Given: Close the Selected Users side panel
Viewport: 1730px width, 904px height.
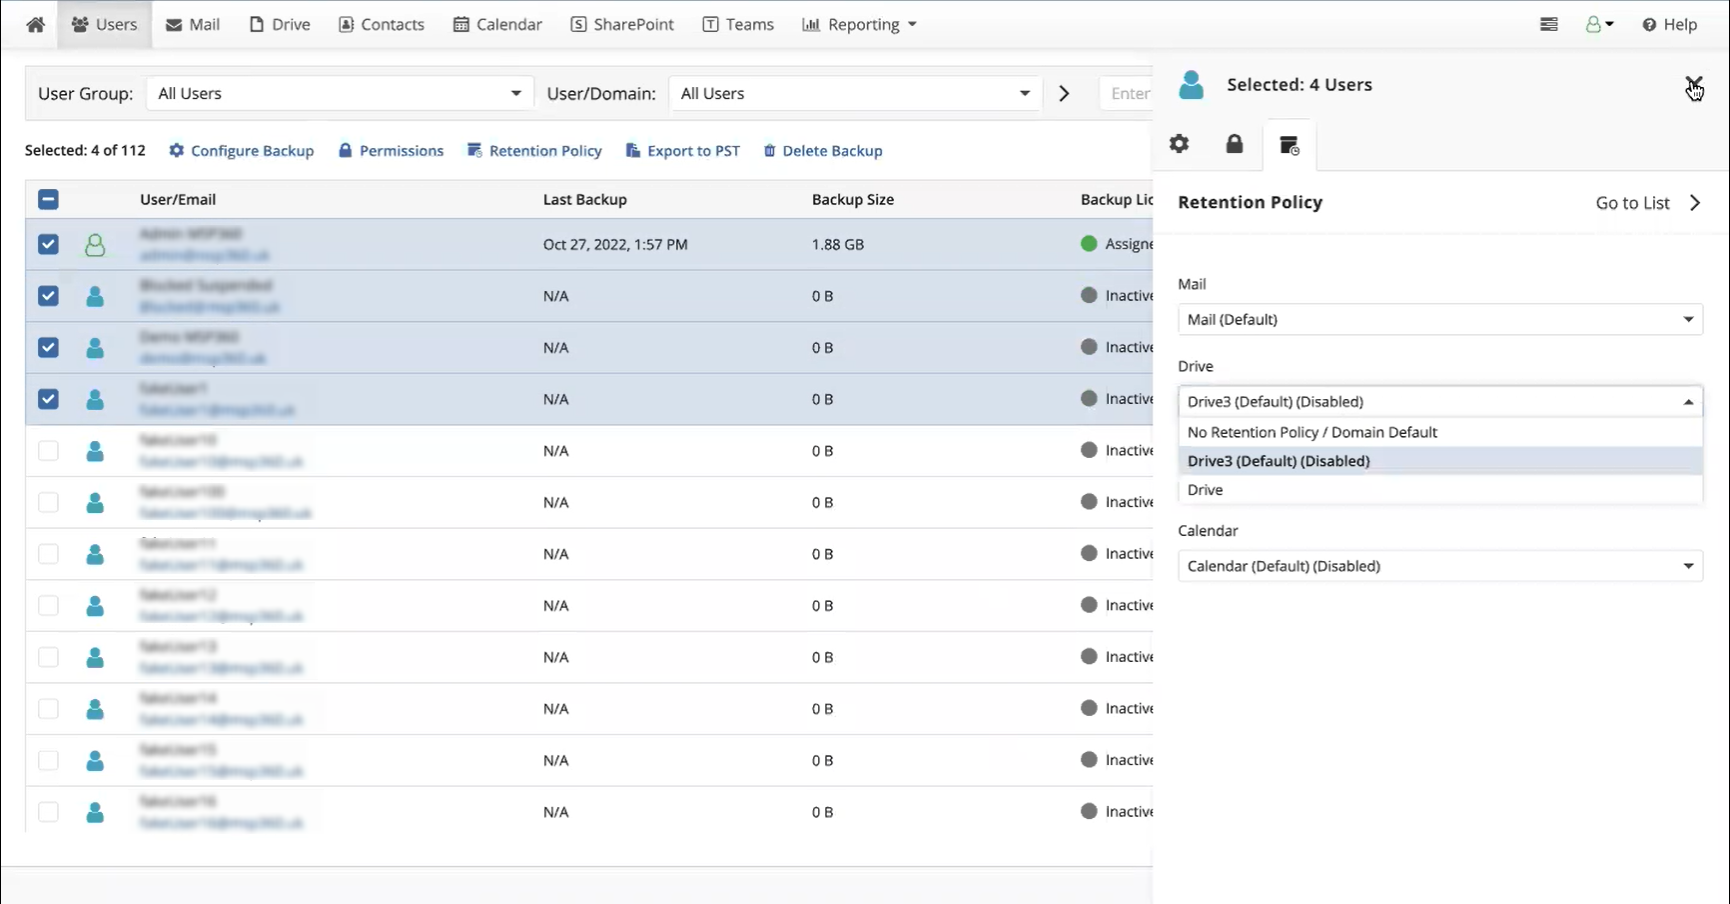Looking at the screenshot, I should coord(1693,84).
